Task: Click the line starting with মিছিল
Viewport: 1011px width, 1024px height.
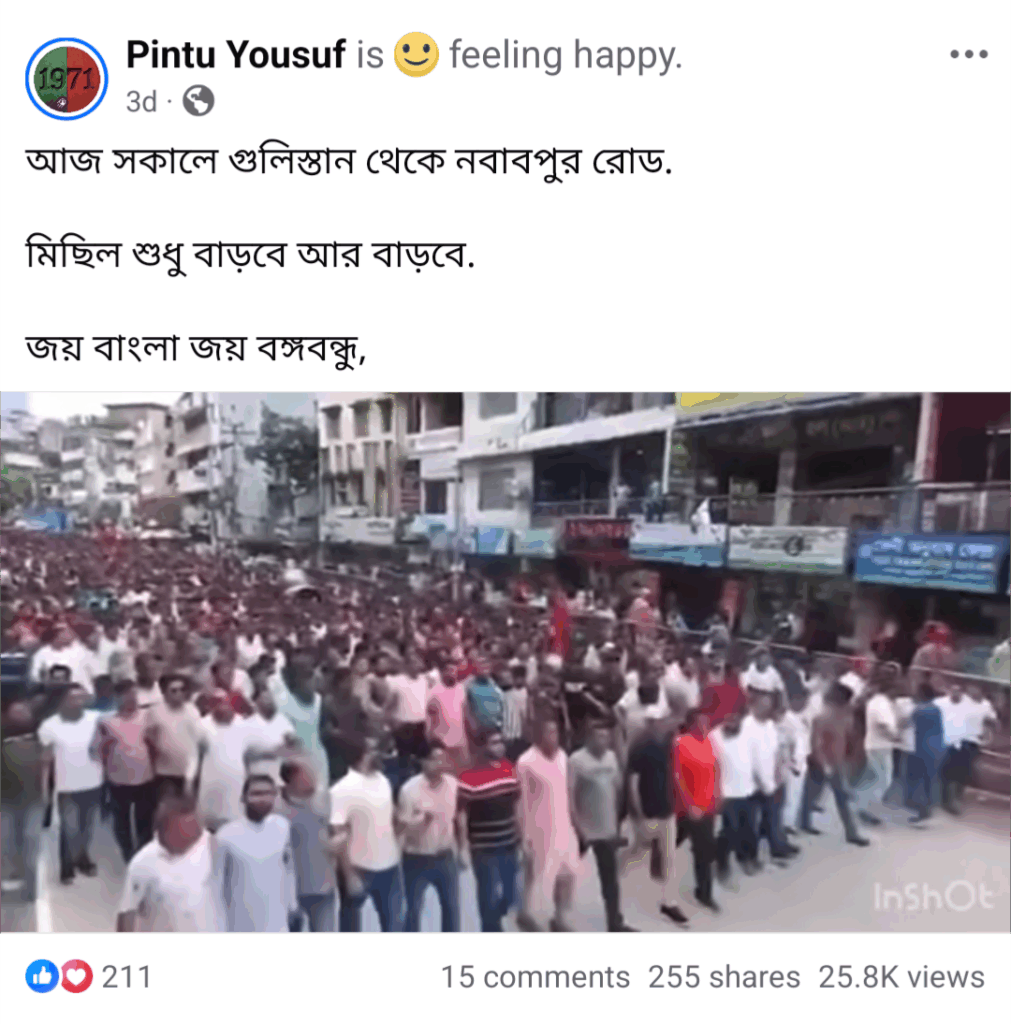Action: (249, 255)
